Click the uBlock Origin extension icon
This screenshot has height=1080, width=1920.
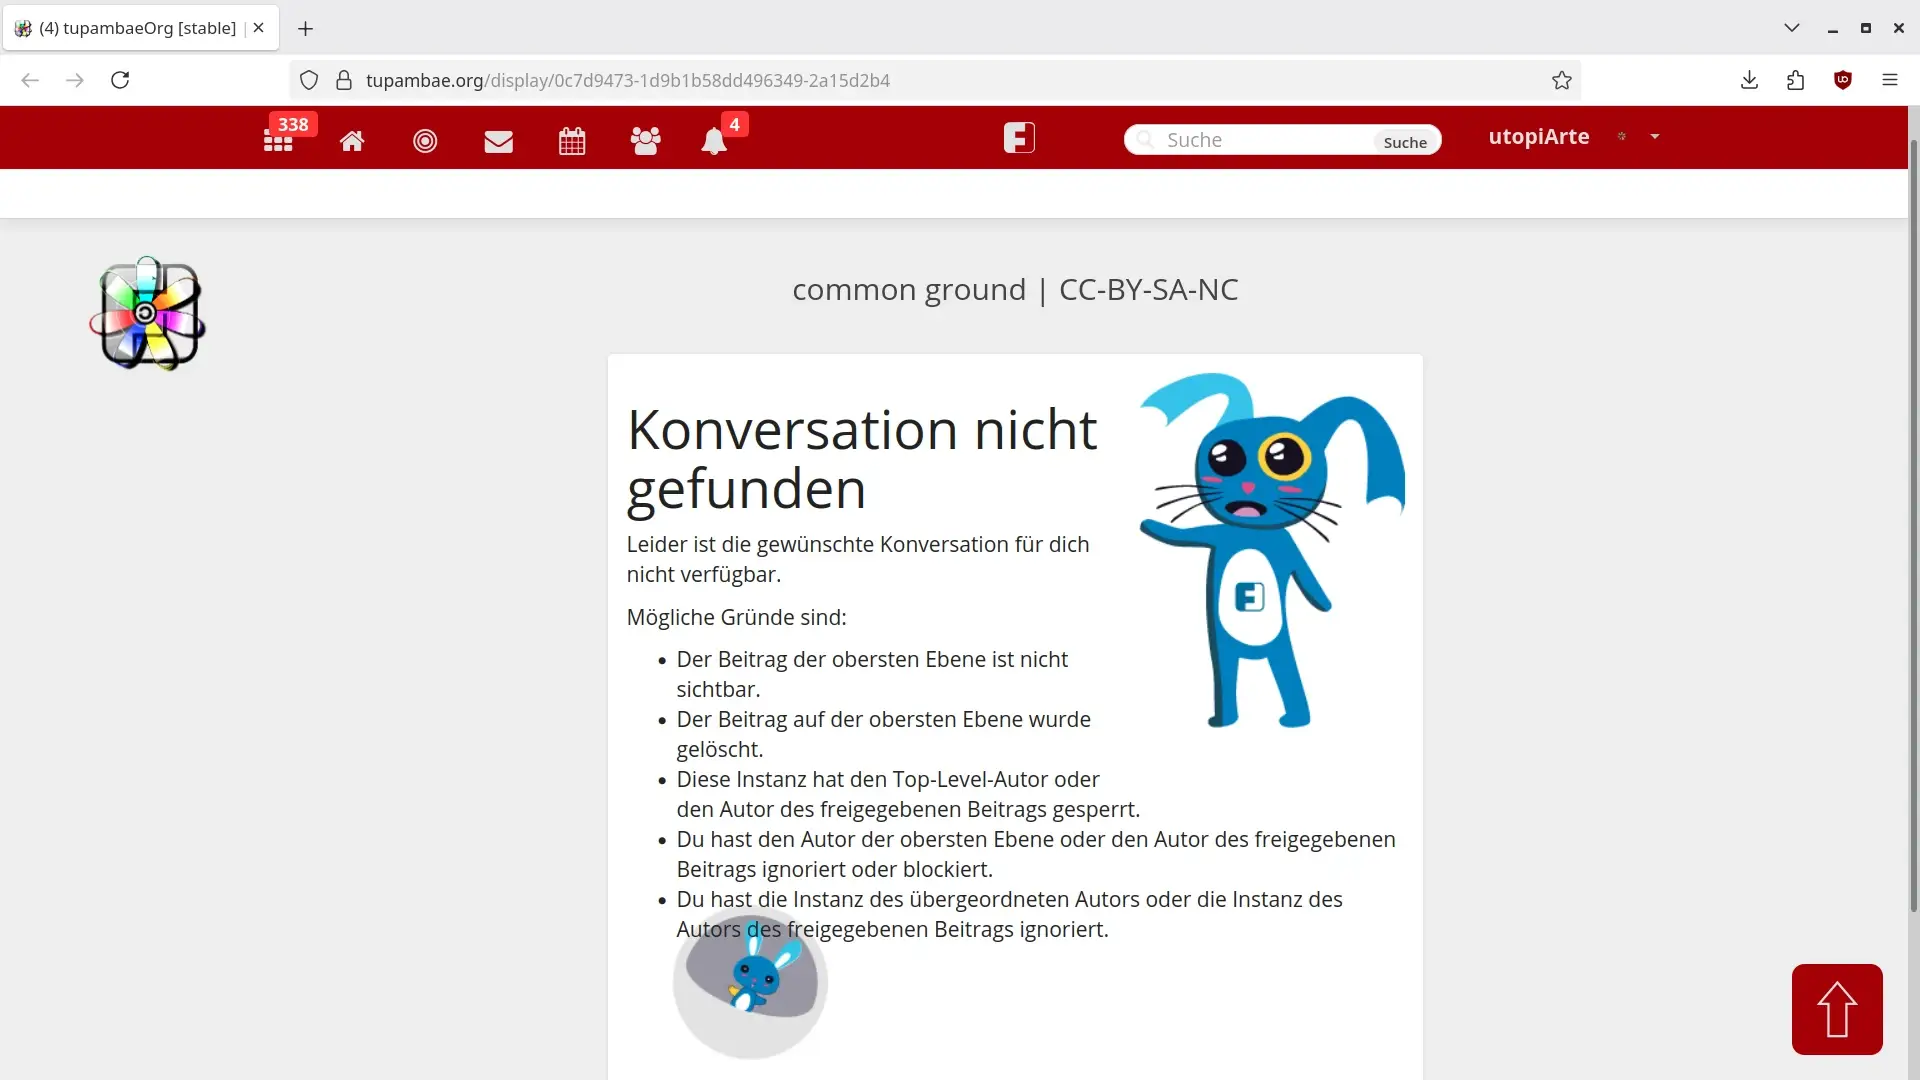pyautogui.click(x=1843, y=80)
